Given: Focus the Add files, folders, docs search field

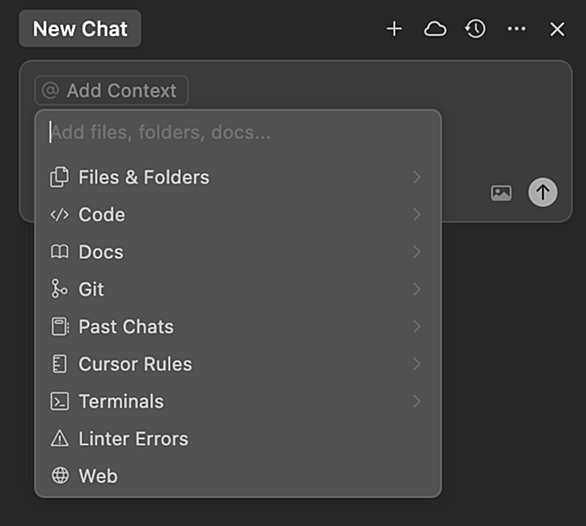Looking at the screenshot, I should pyautogui.click(x=238, y=132).
